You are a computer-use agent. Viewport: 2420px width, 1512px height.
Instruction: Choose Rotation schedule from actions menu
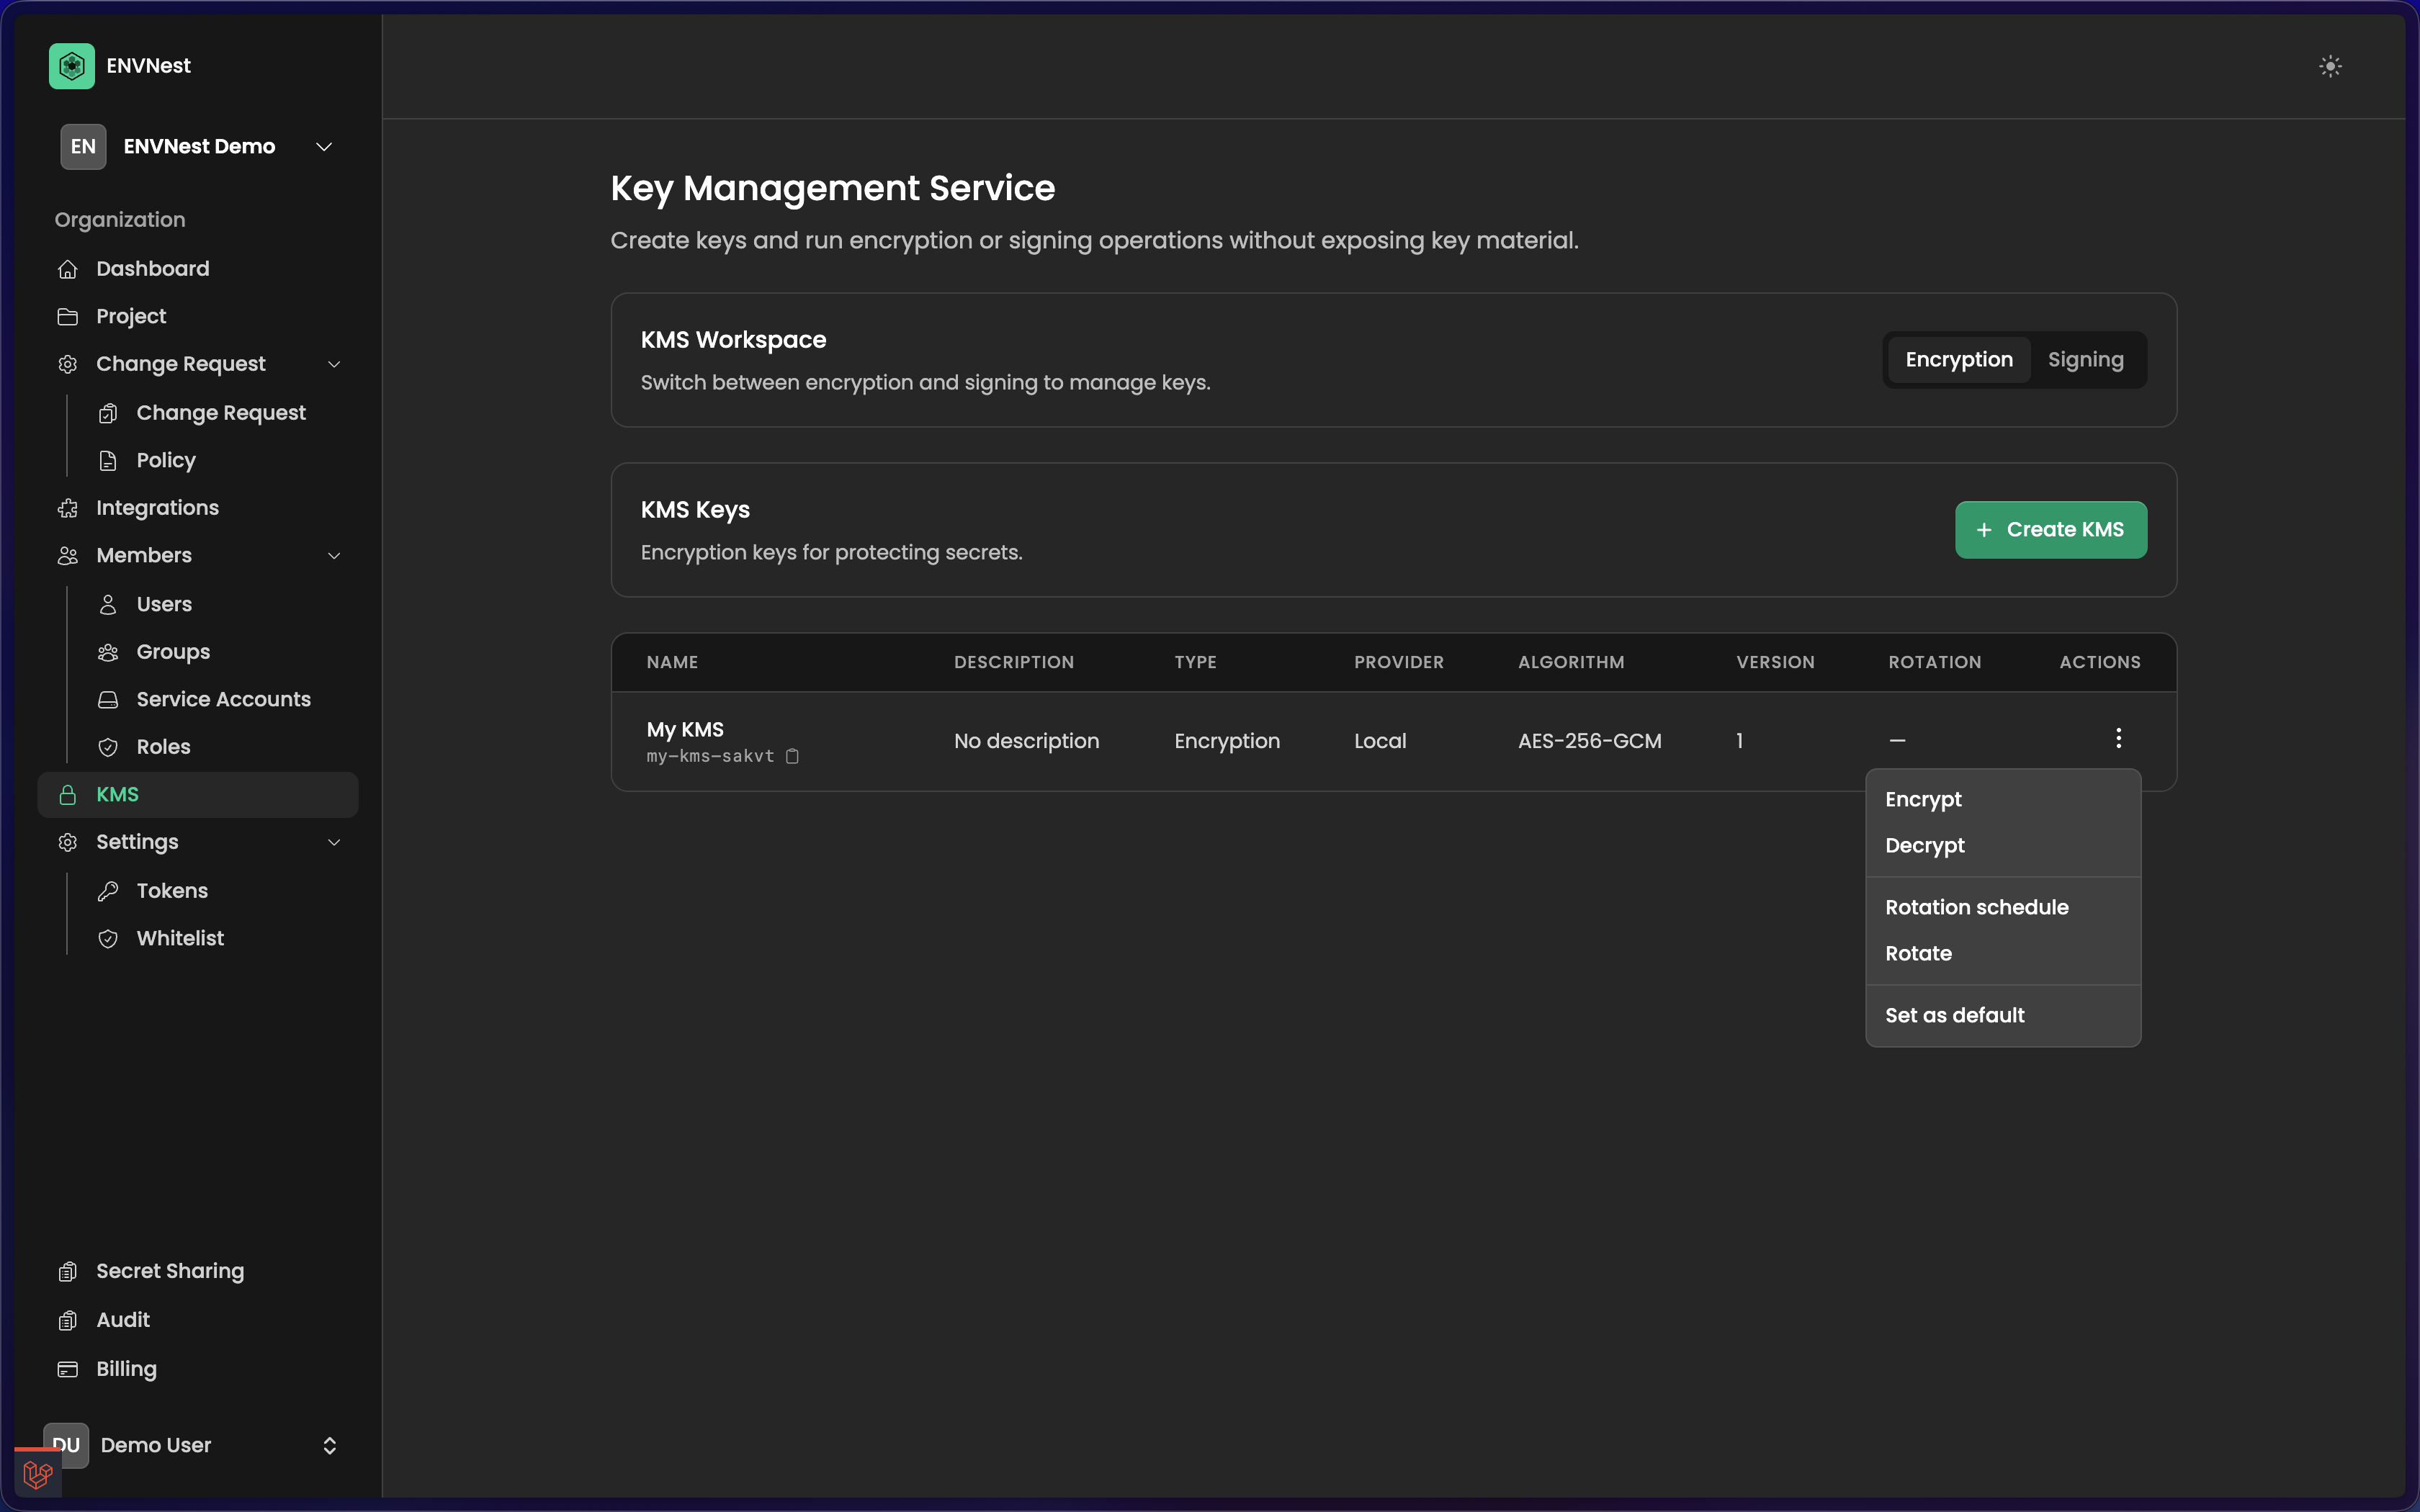point(1976,907)
